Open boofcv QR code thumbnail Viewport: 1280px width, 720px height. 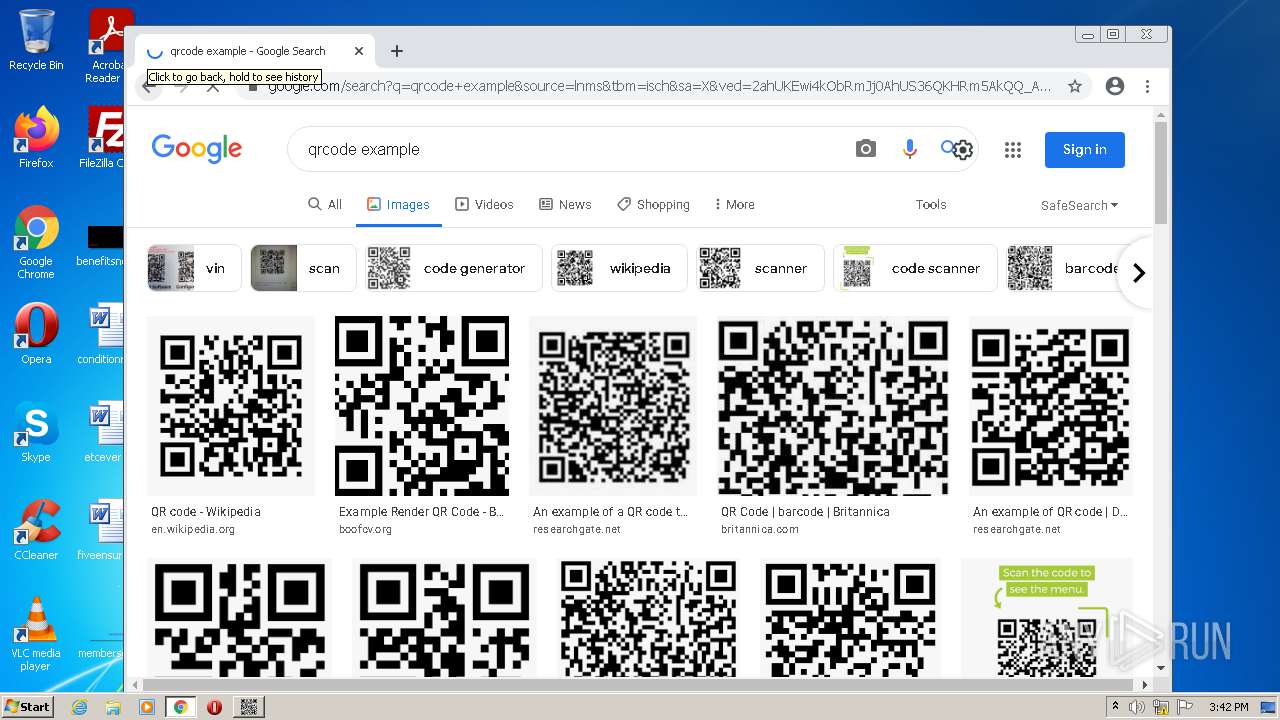421,406
